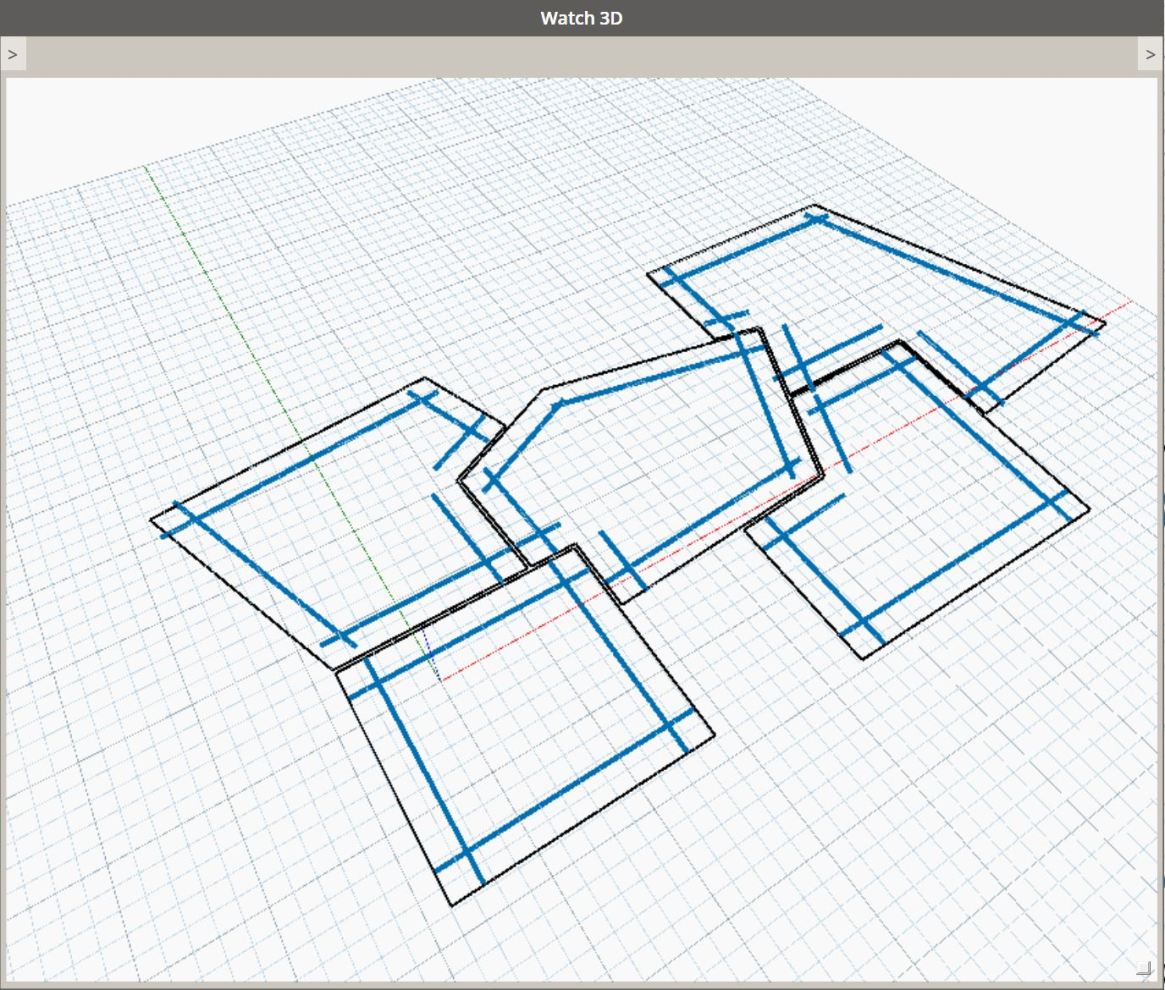Click the left '>' port expander
Image resolution: width=1165 pixels, height=990 pixels.
pos(13,54)
